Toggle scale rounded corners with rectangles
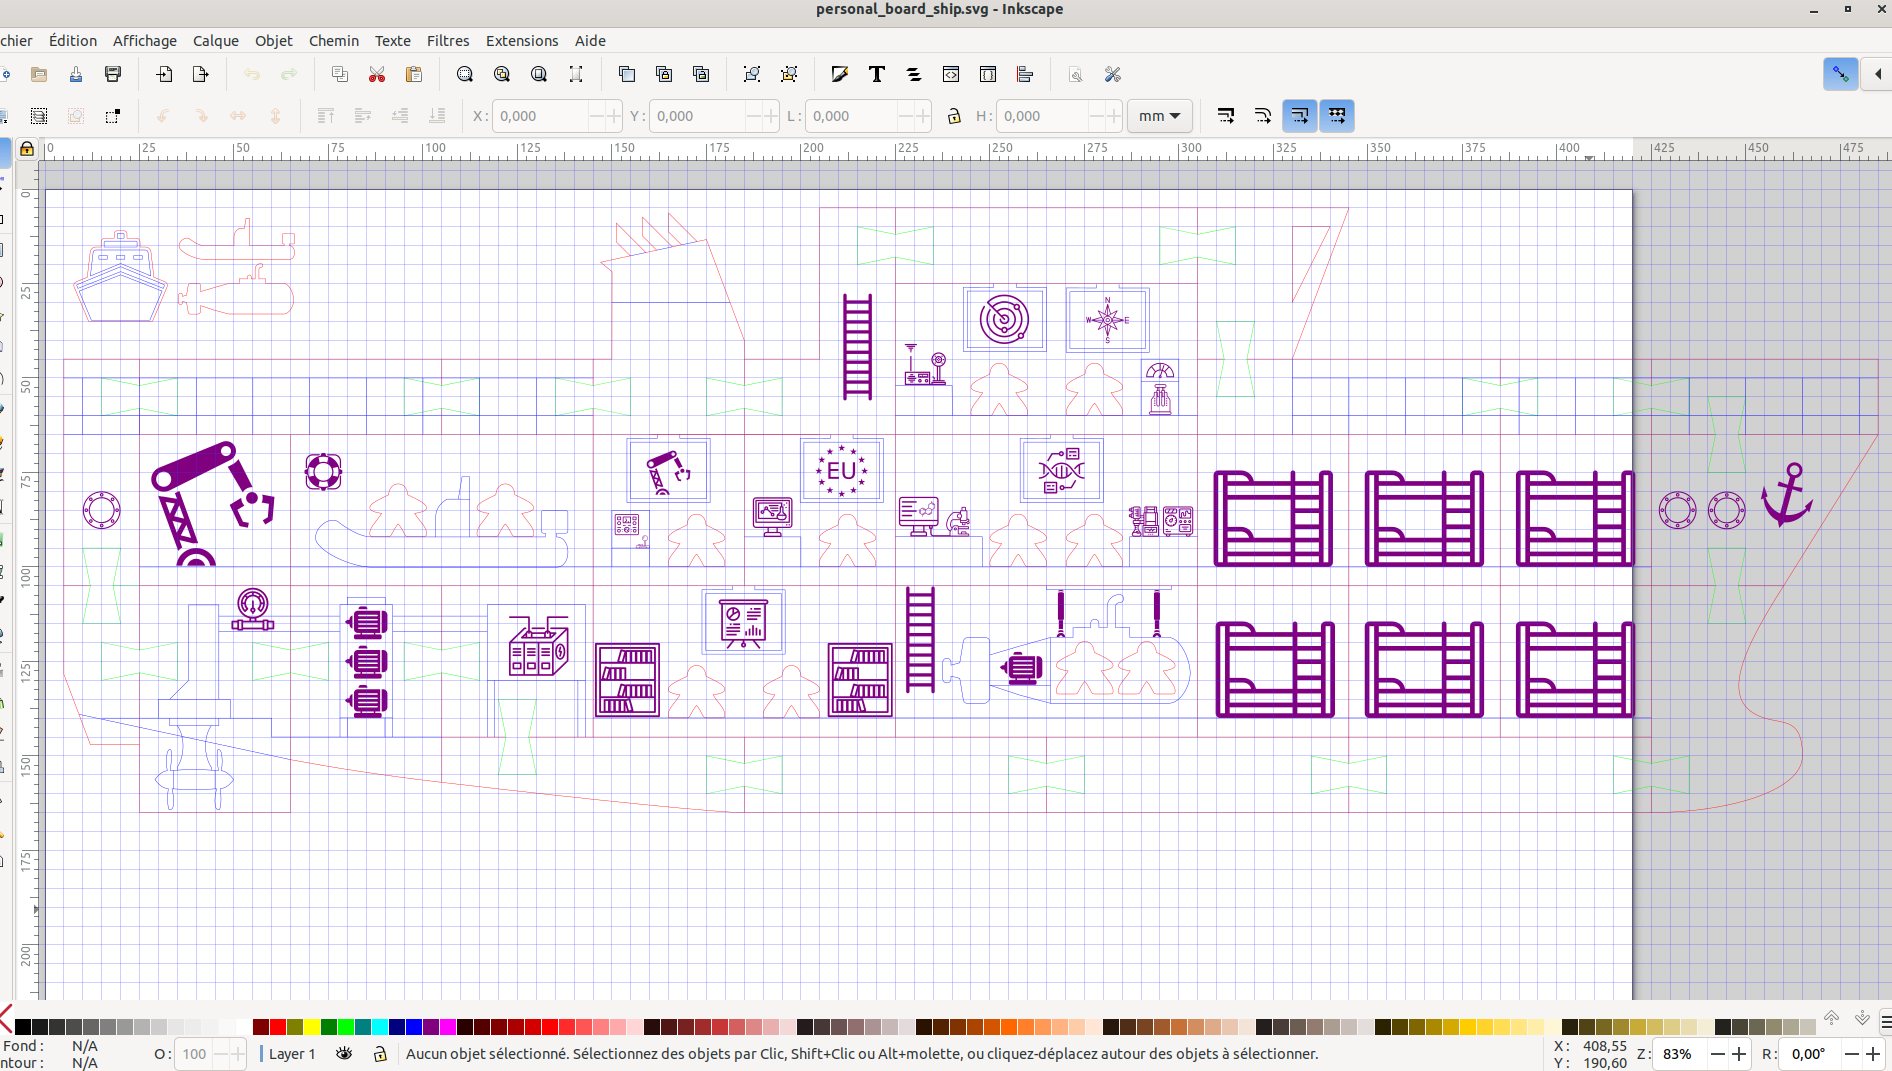This screenshot has width=1892, height=1071. (1263, 116)
